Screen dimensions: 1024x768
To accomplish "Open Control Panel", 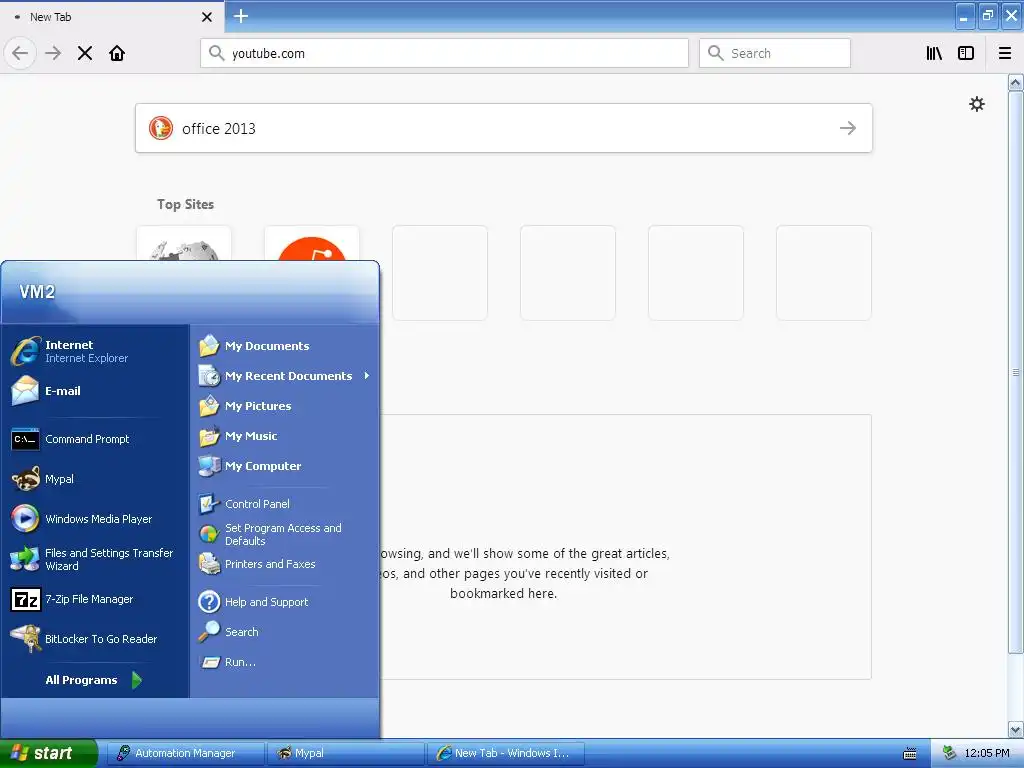I will pos(284,504).
